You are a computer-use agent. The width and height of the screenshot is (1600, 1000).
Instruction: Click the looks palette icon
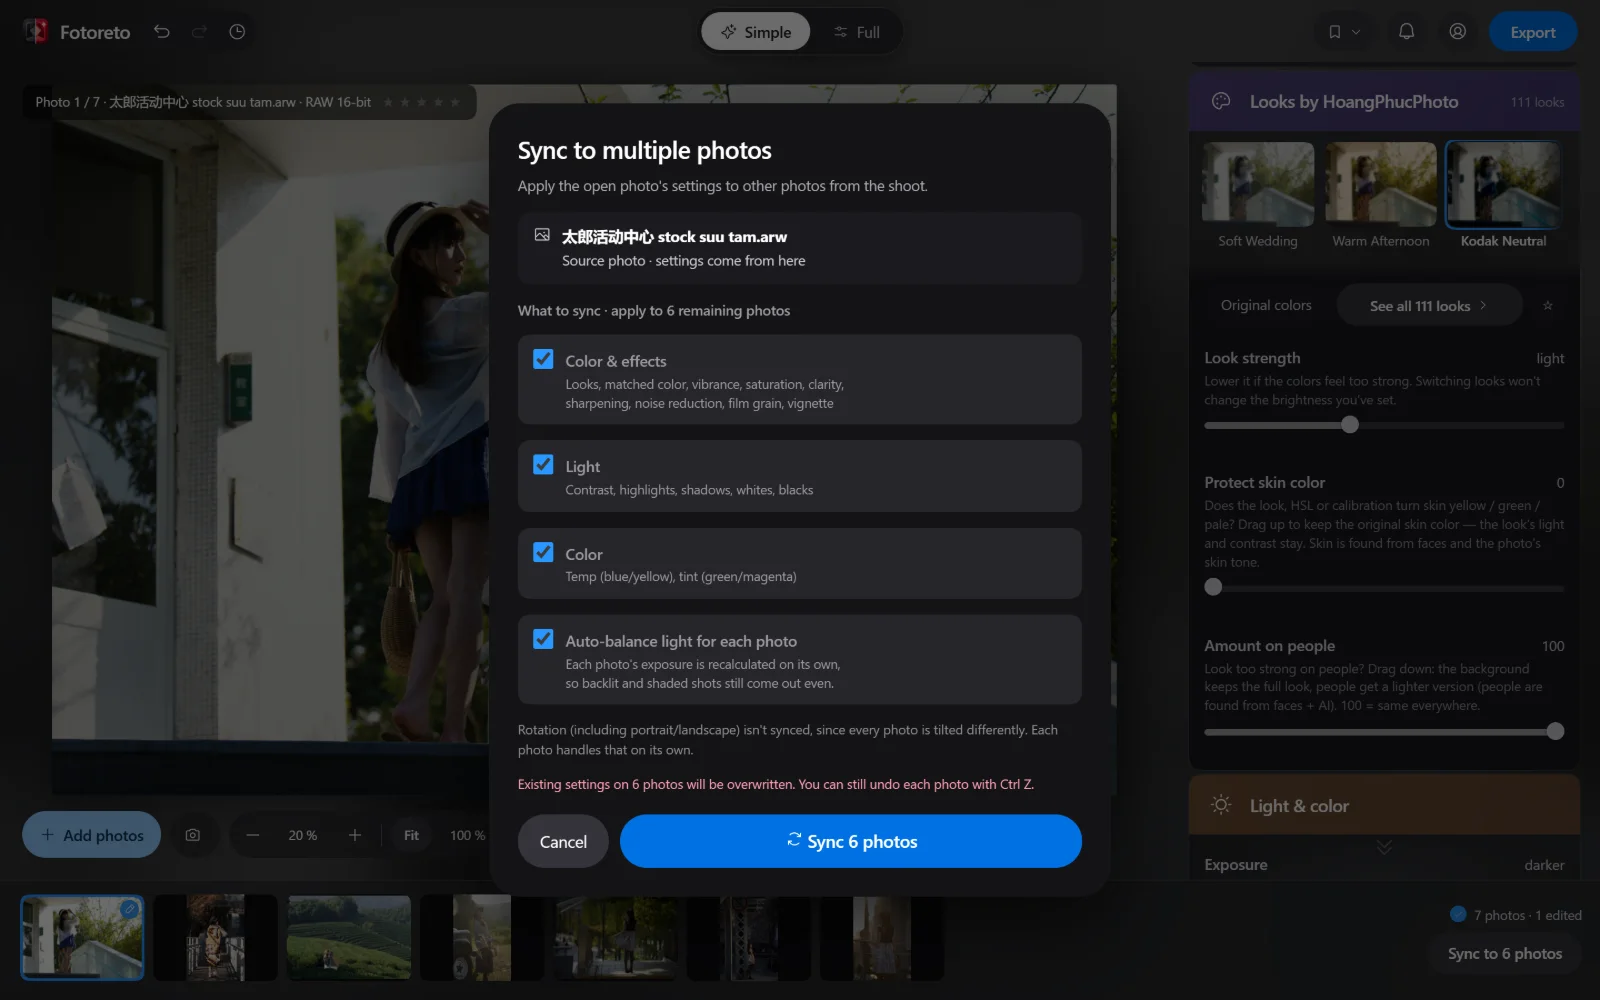[x=1221, y=101]
